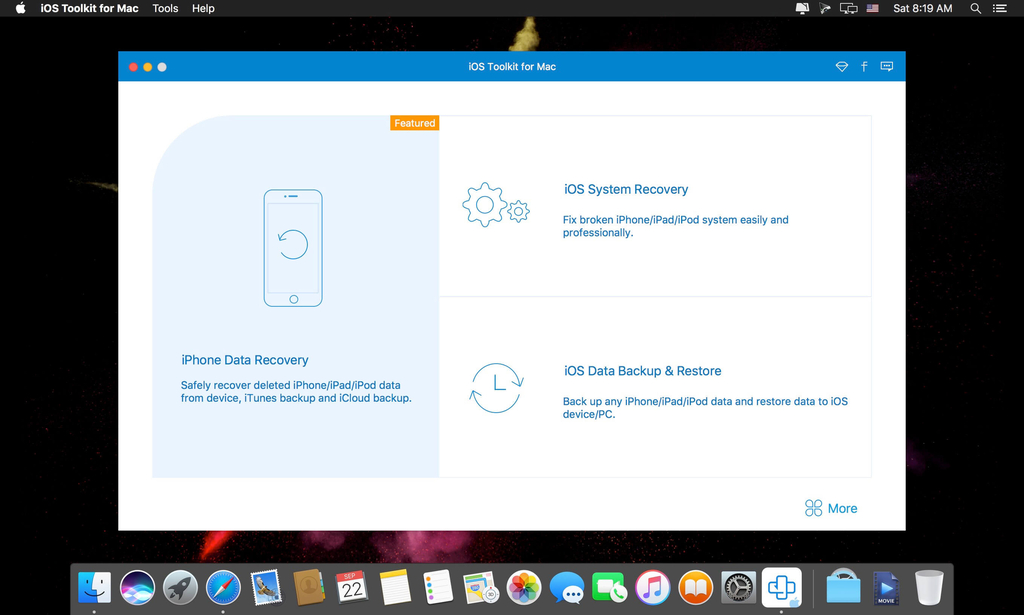
Task: Open Messages from the dock
Action: pyautogui.click(x=567, y=588)
